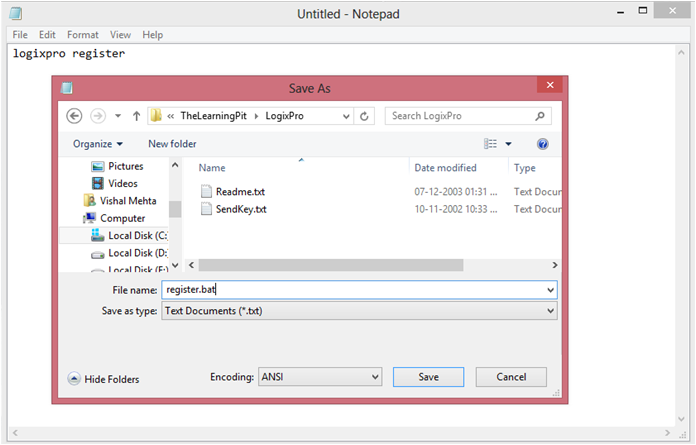Open the Notepad Edit menu
This screenshot has height=445, width=696.
pyautogui.click(x=47, y=35)
